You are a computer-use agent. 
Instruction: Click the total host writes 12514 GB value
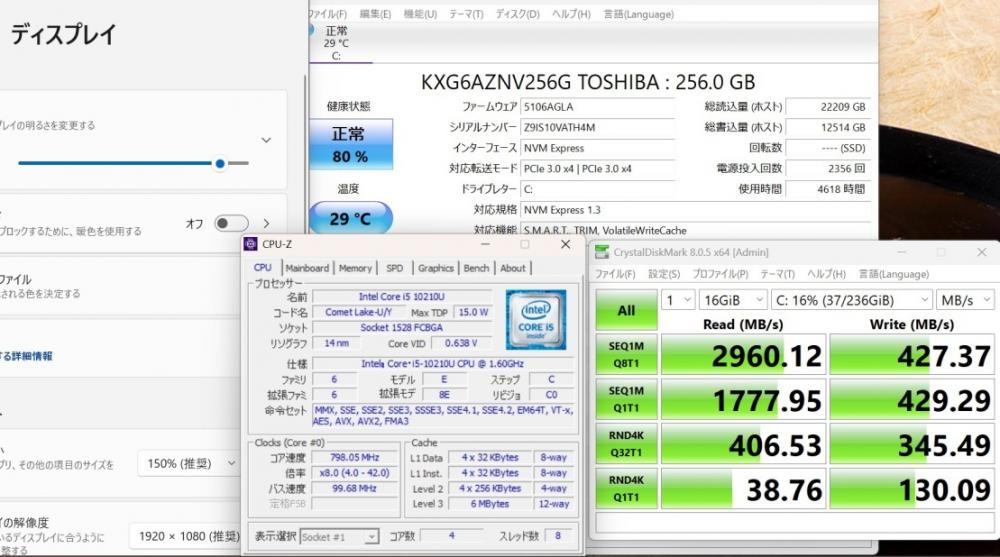pyautogui.click(x=828, y=127)
